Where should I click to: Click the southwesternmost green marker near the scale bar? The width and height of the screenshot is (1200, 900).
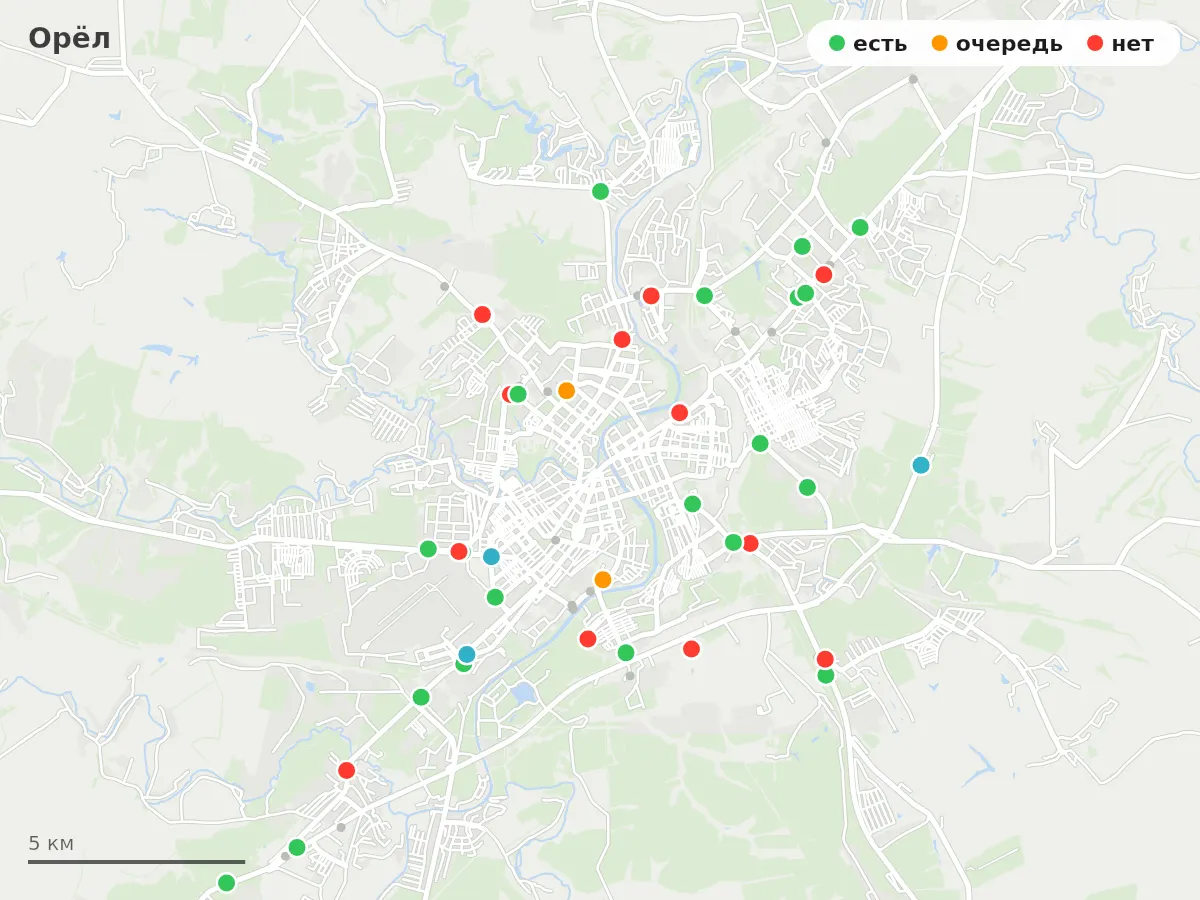click(226, 883)
